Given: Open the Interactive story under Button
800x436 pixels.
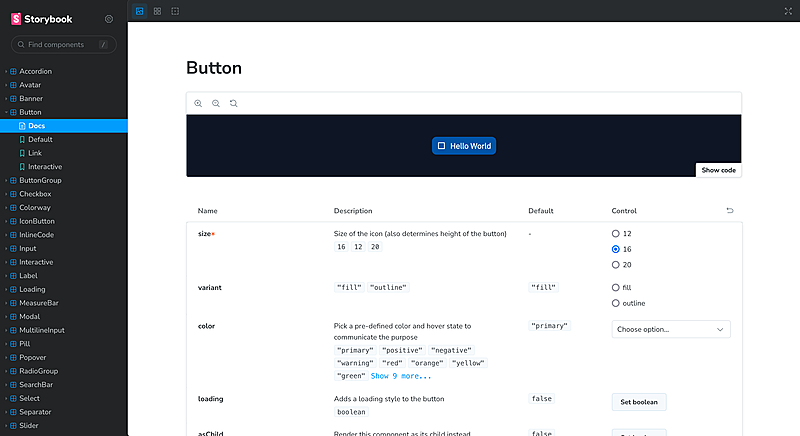Looking at the screenshot, I should point(45,167).
